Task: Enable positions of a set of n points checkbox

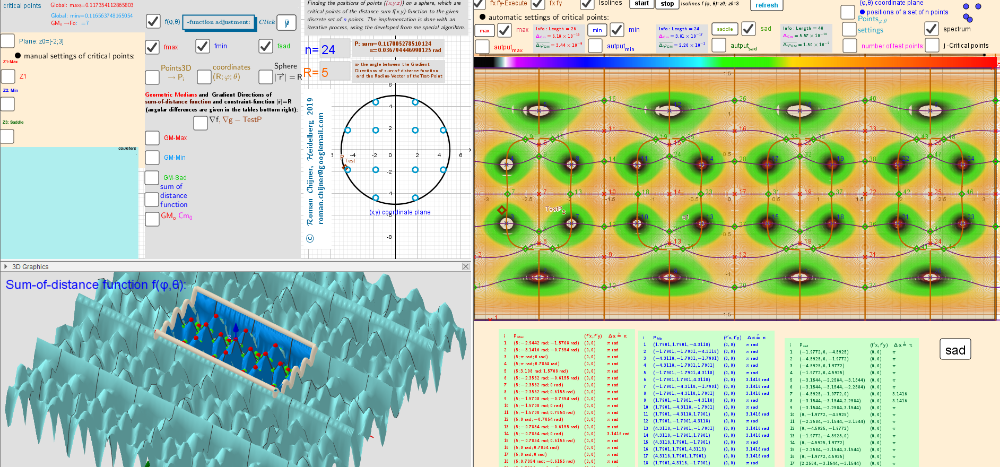Action: tap(848, 13)
